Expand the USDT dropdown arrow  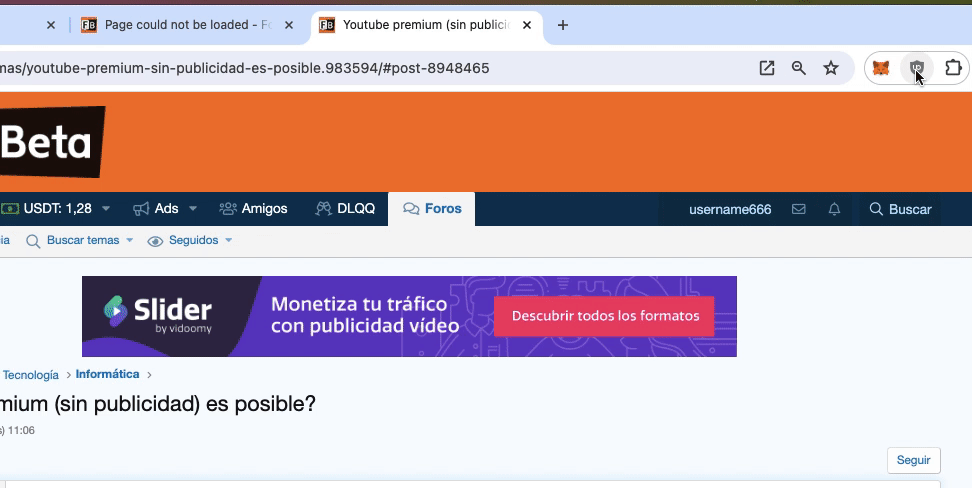pyautogui.click(x=106, y=209)
